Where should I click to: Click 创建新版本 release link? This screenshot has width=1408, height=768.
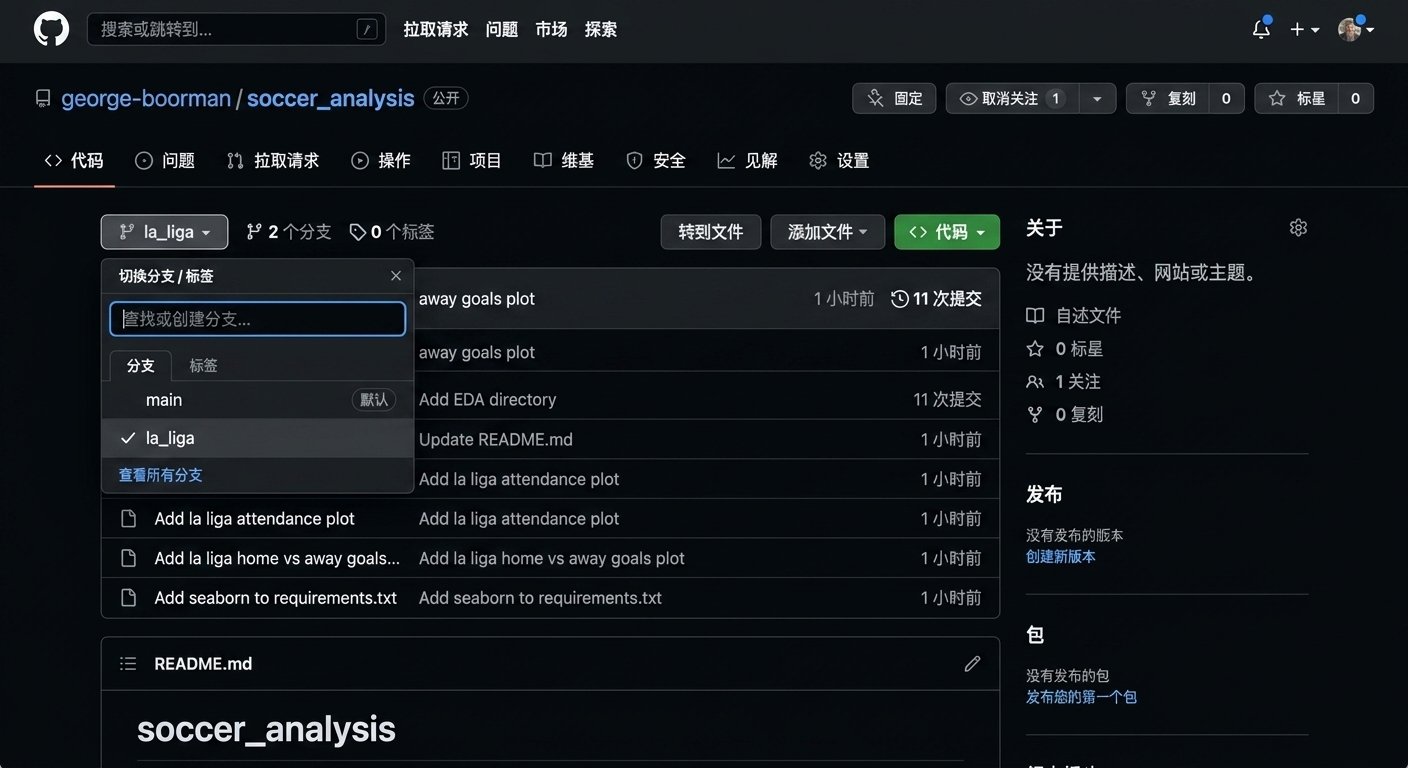tap(1061, 556)
